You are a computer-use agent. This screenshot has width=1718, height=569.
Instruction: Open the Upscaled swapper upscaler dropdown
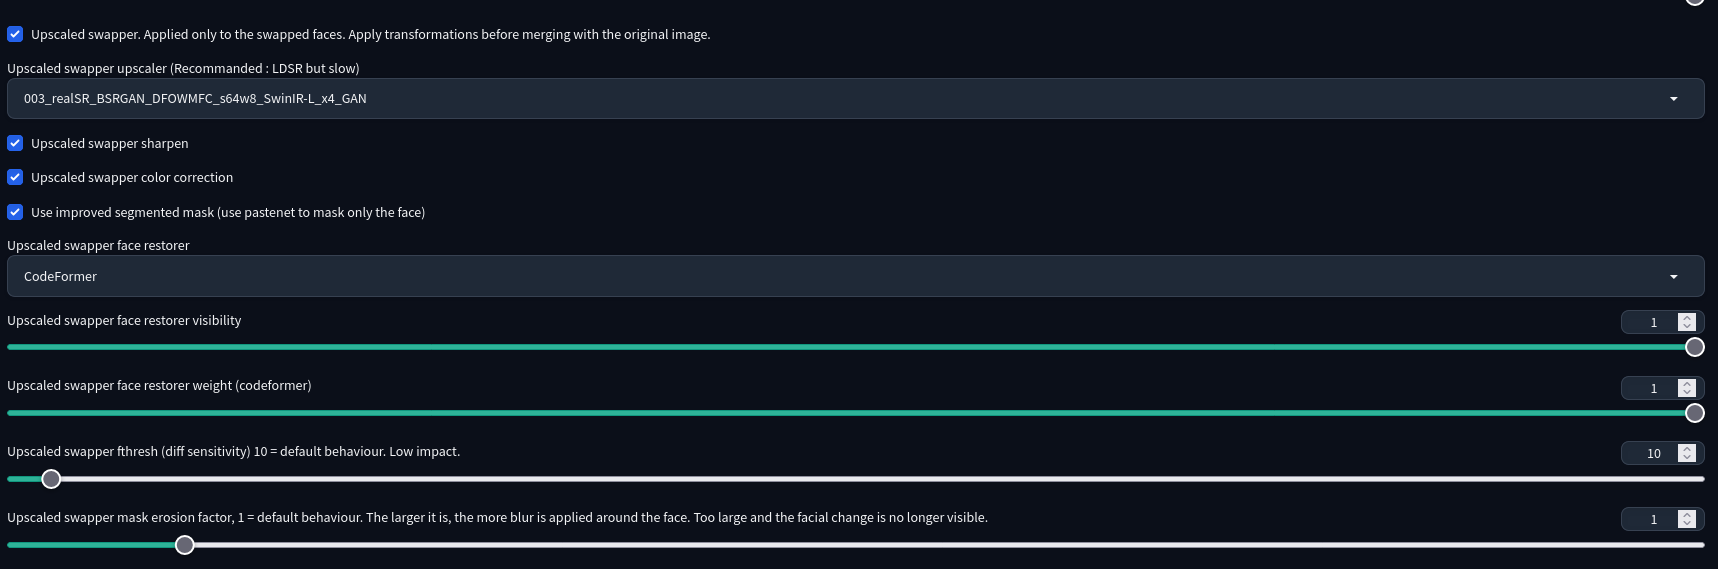855,98
